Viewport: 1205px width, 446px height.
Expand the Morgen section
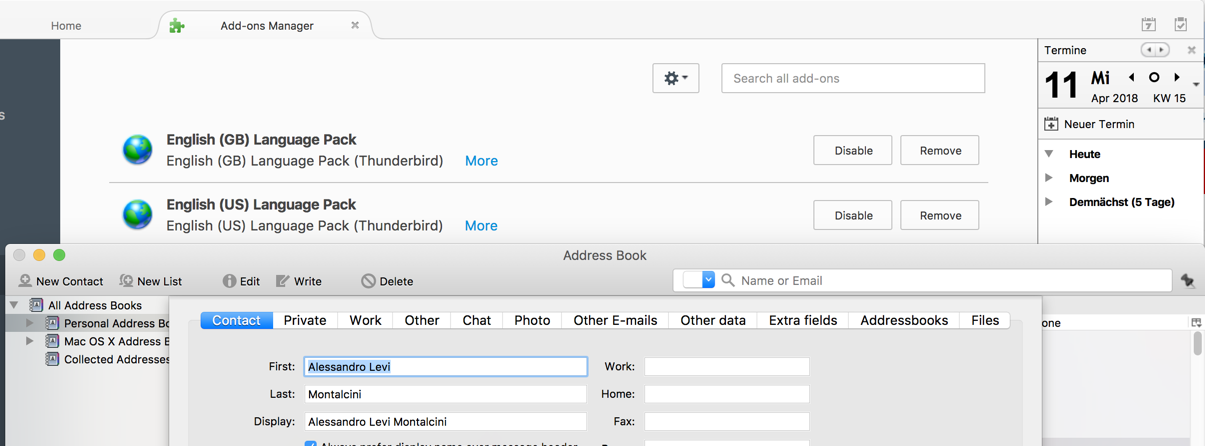point(1049,178)
